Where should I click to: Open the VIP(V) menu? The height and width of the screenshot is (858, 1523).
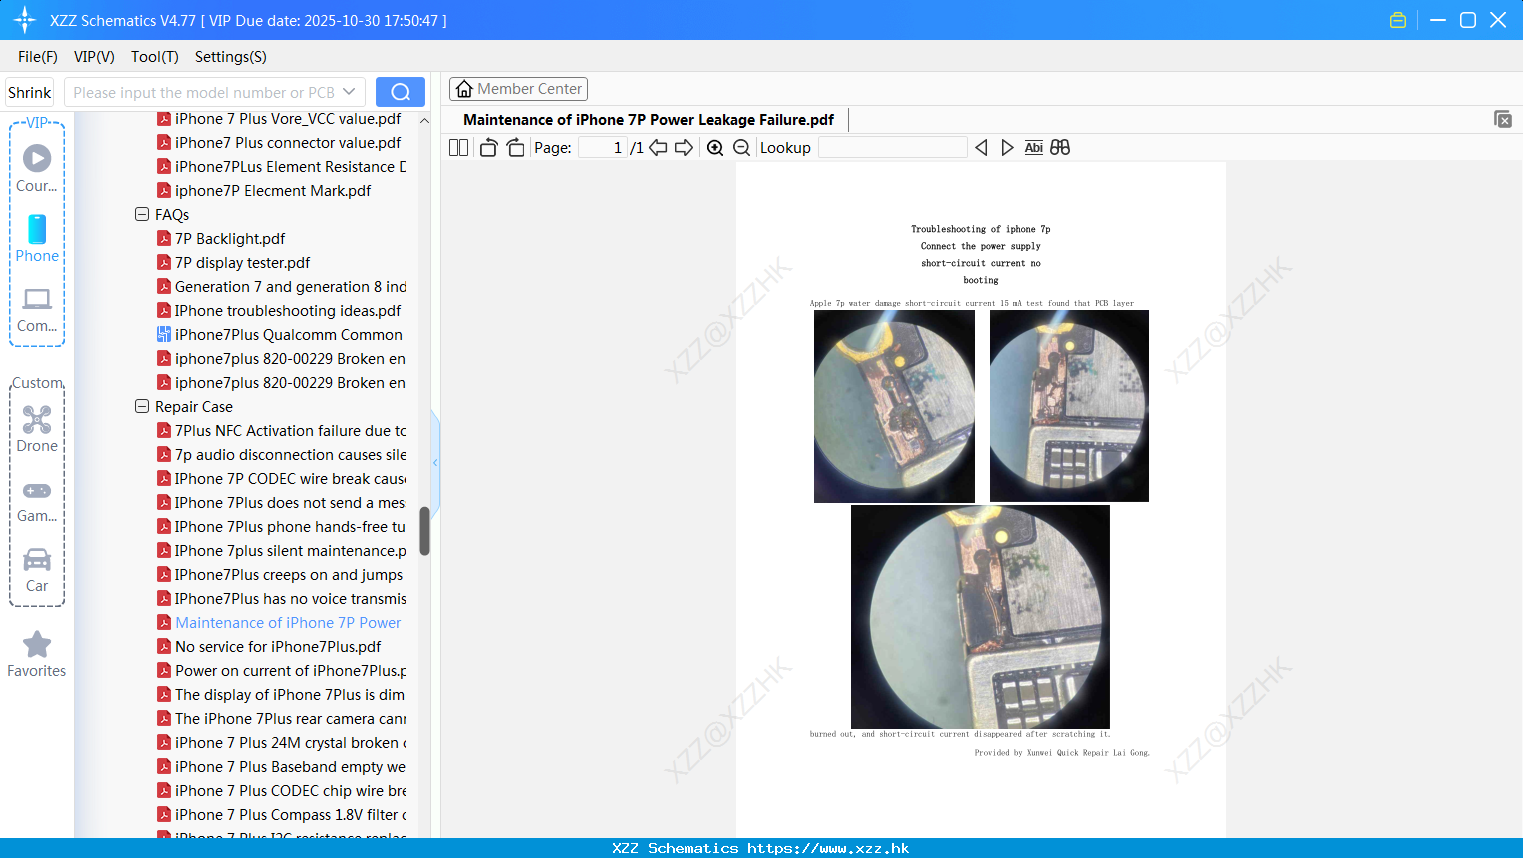tap(94, 57)
